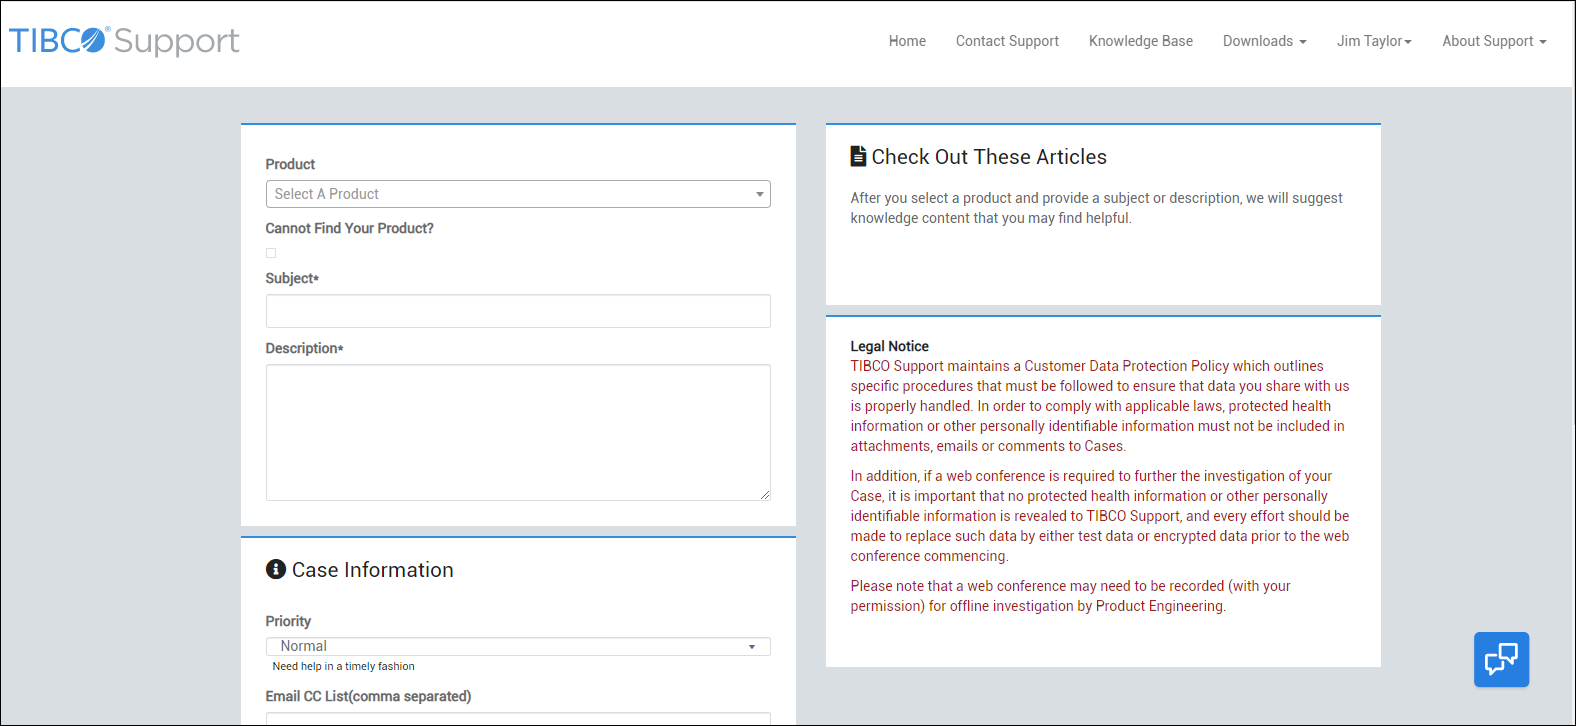
Task: Go to the Home page
Action: [907, 41]
